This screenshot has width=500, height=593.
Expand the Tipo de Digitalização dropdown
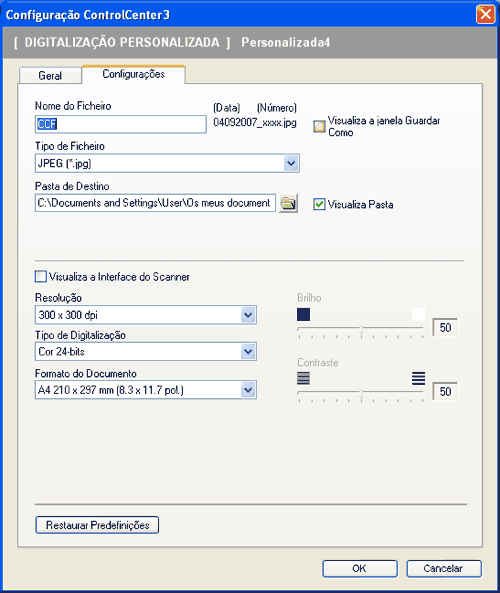248,352
